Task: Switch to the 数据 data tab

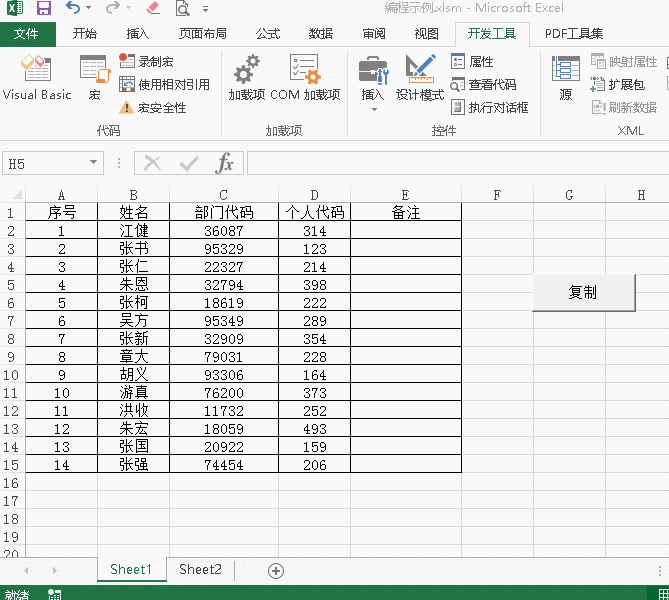Action: click(321, 34)
